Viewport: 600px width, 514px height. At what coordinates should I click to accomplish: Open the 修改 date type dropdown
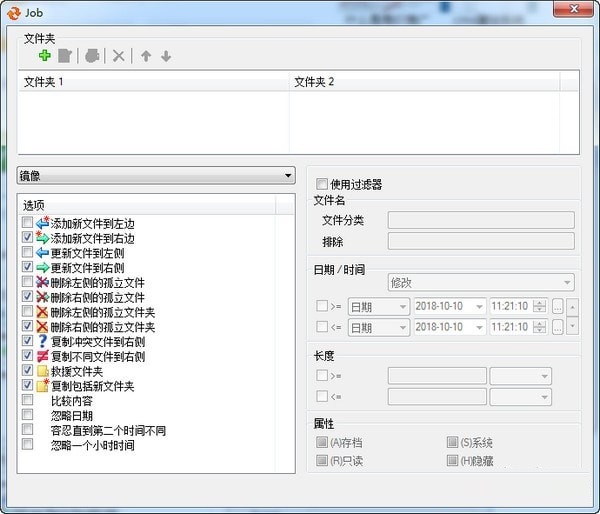point(481,283)
